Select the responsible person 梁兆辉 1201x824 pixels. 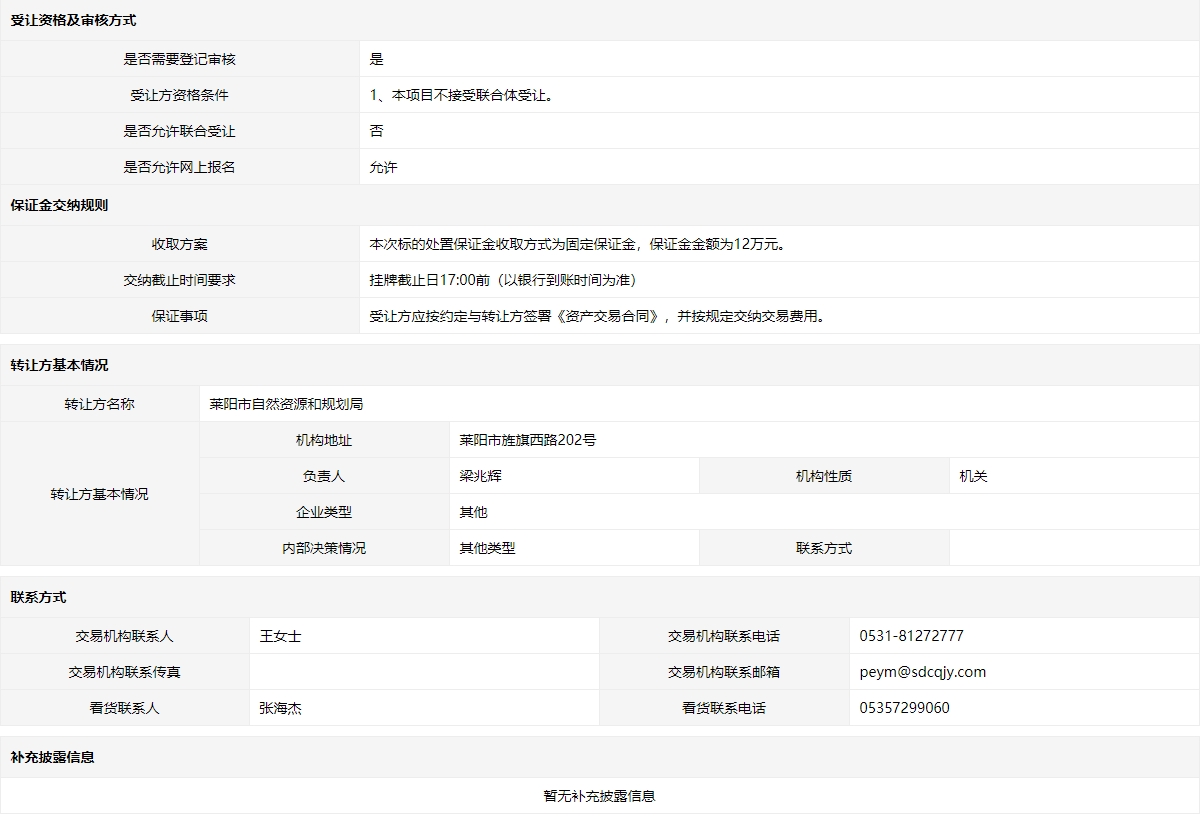click(480, 476)
